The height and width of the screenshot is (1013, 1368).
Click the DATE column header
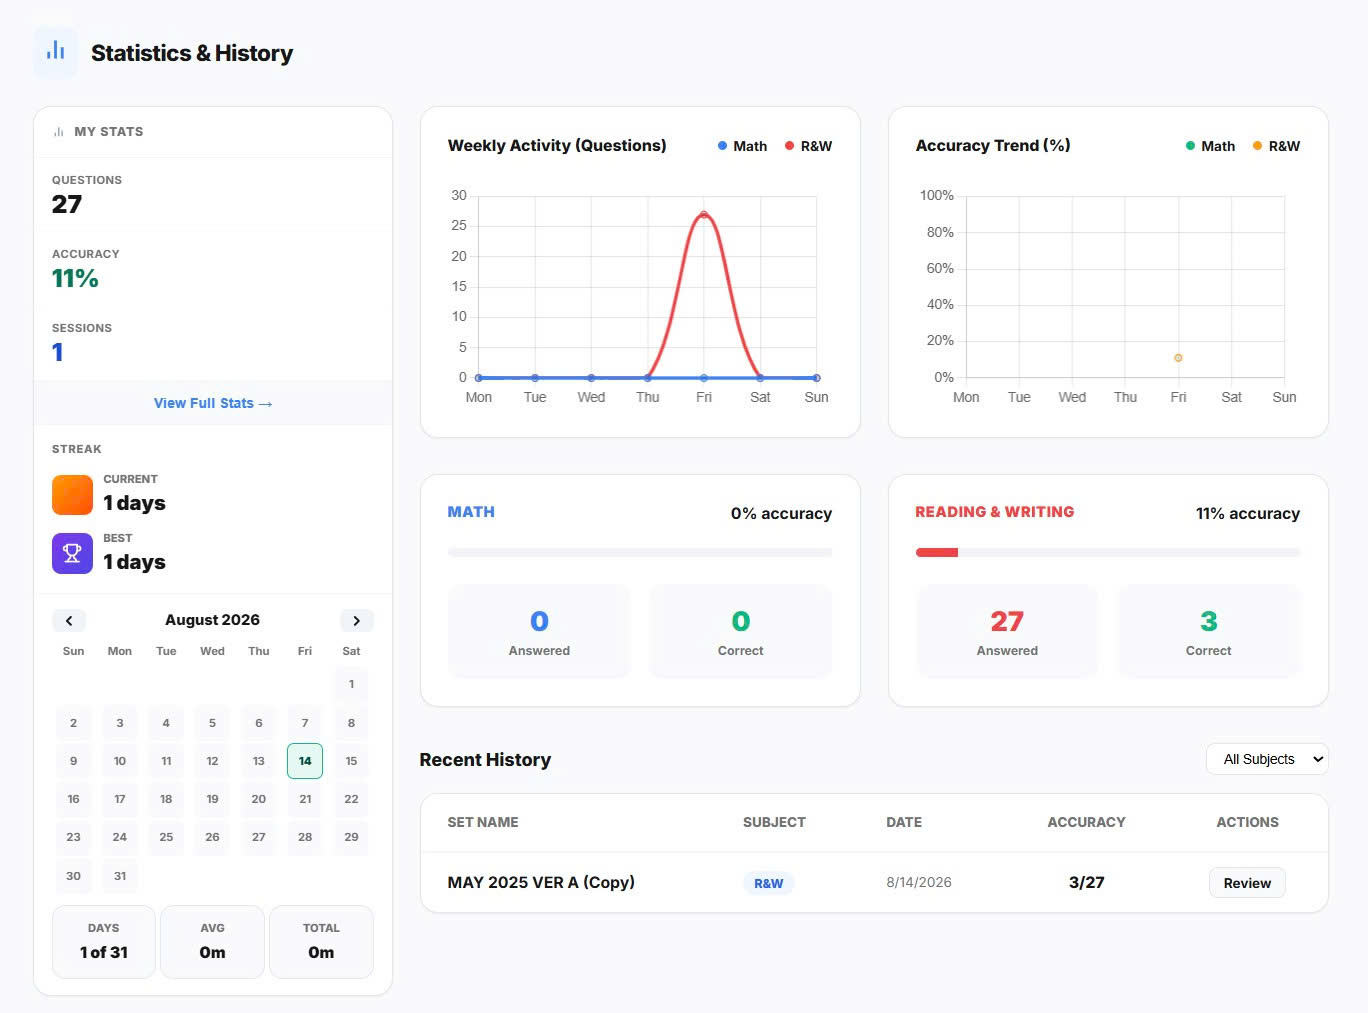904,822
